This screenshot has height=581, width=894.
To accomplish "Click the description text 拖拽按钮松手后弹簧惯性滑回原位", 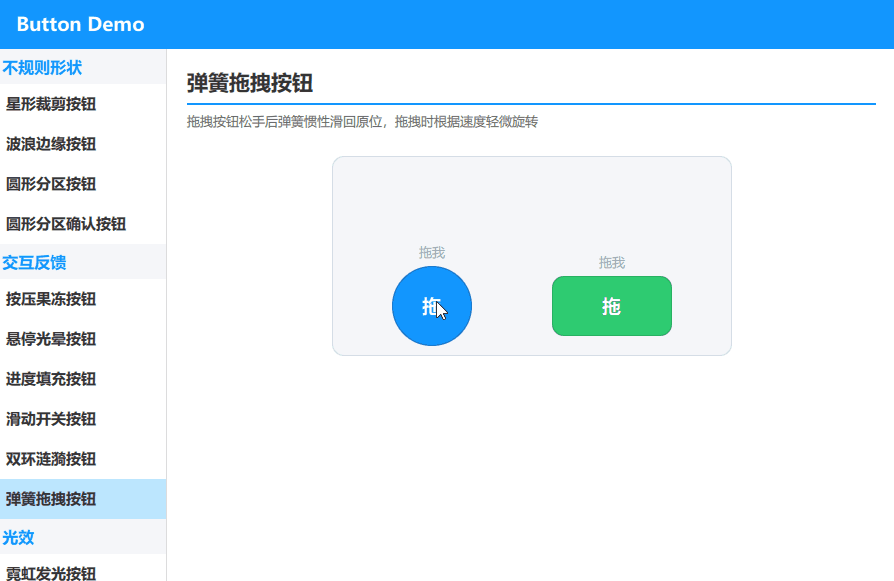I will click(x=285, y=121).
